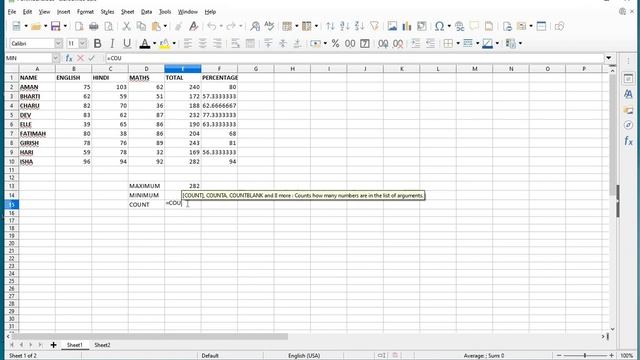Open the File menu
The height and width of the screenshot is (360, 640).
click(x=12, y=12)
